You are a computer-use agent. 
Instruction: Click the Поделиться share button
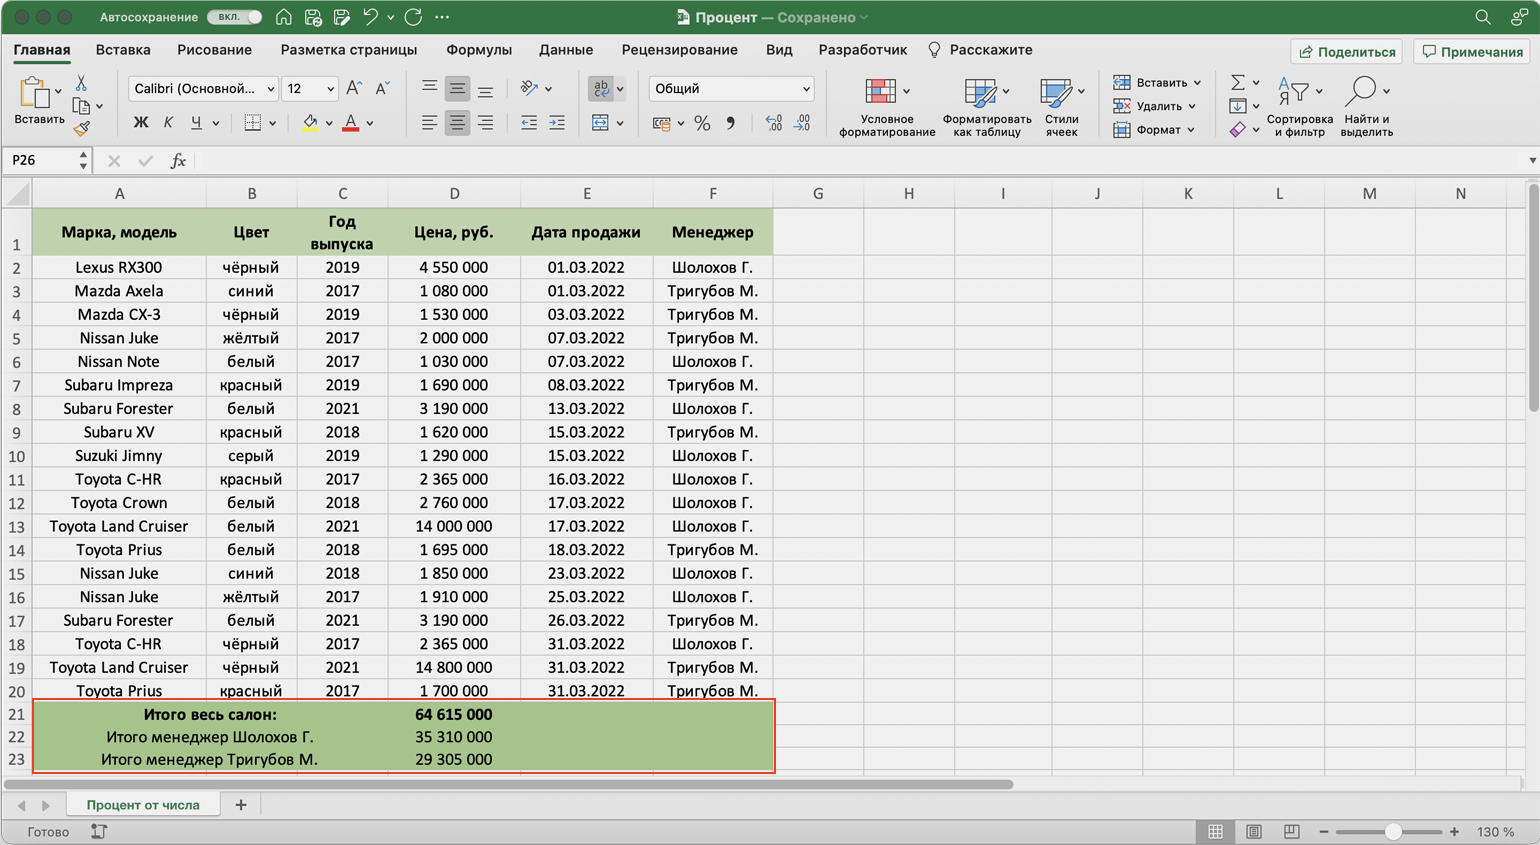coord(1346,52)
